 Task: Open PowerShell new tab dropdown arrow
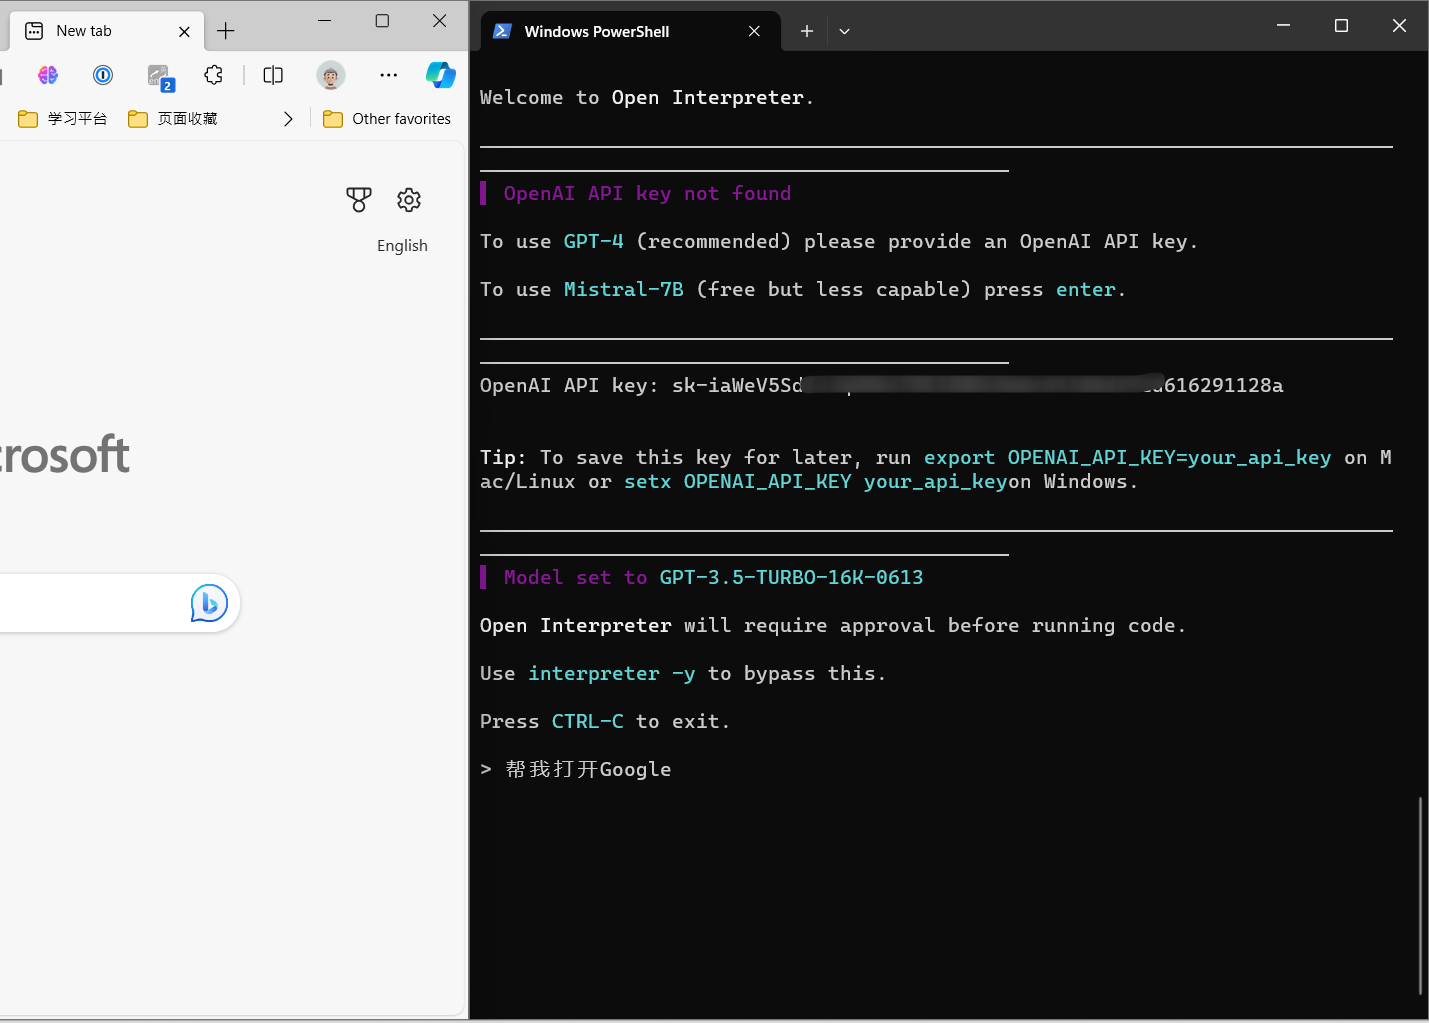(x=844, y=31)
